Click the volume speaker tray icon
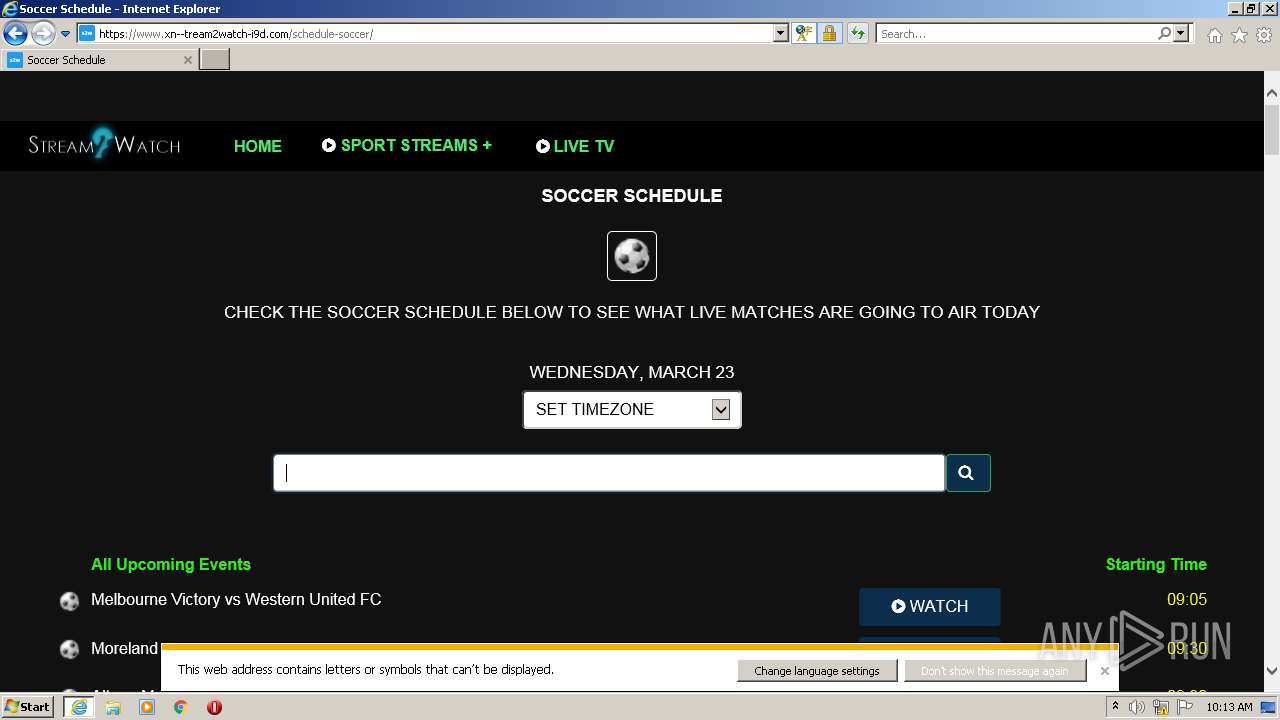Viewport: 1280px width, 720px height. tap(1137, 707)
